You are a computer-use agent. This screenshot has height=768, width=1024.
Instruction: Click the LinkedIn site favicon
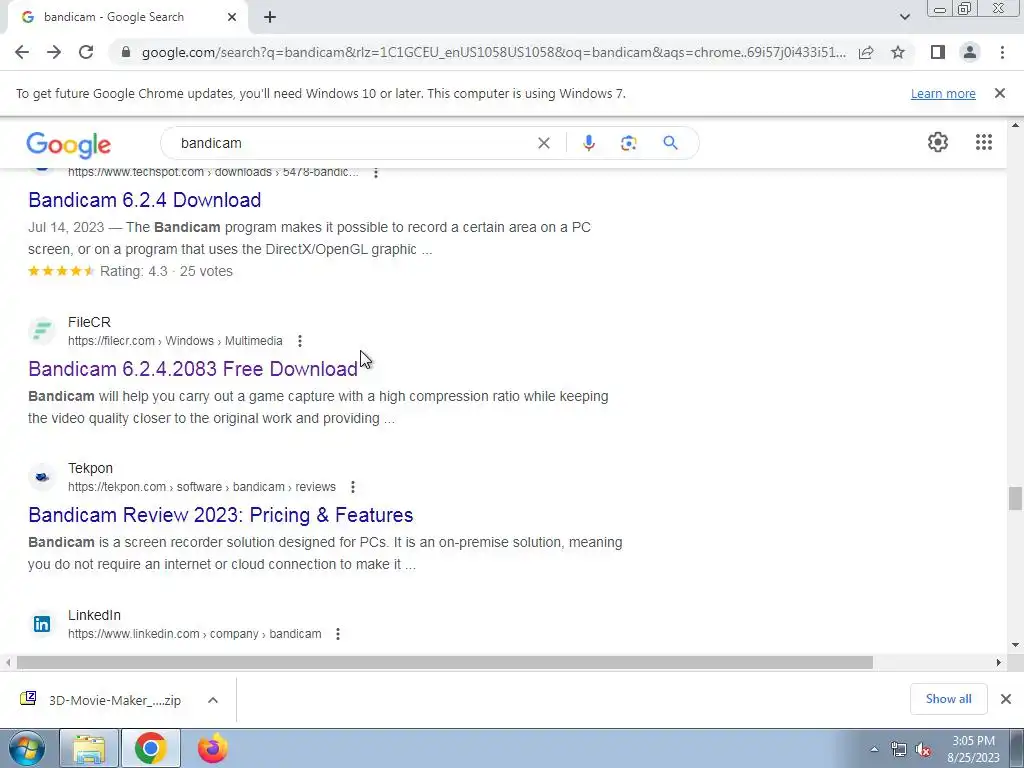(42, 624)
